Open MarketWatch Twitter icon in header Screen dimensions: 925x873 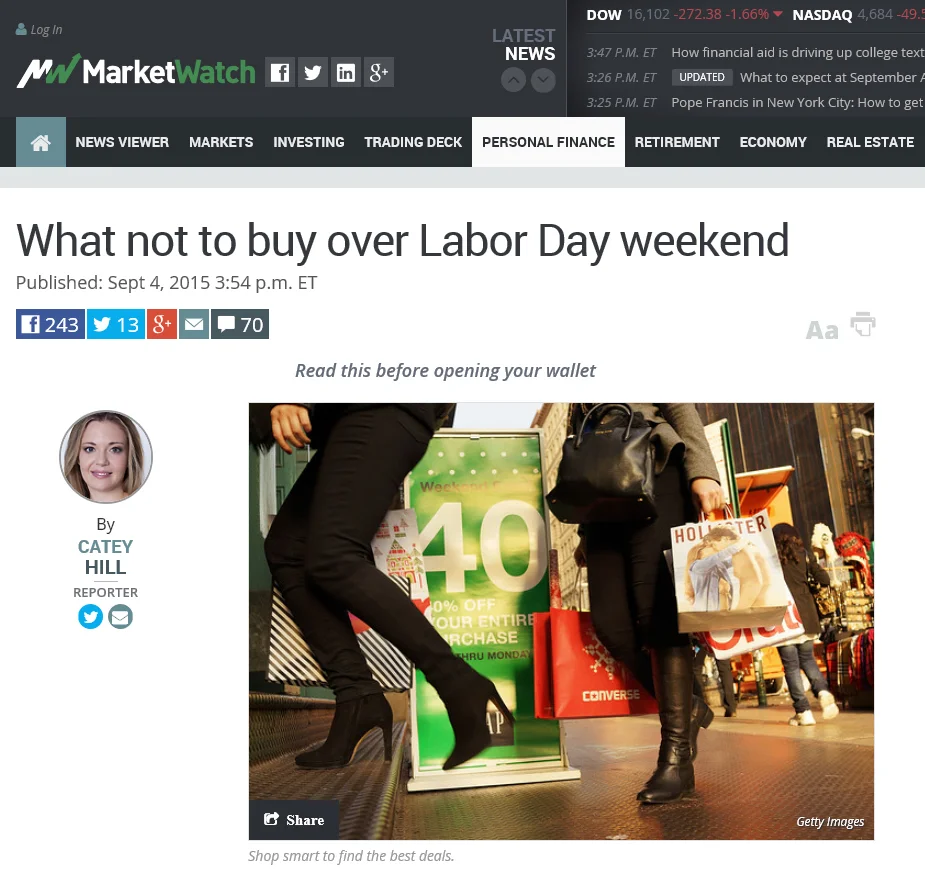coord(313,73)
